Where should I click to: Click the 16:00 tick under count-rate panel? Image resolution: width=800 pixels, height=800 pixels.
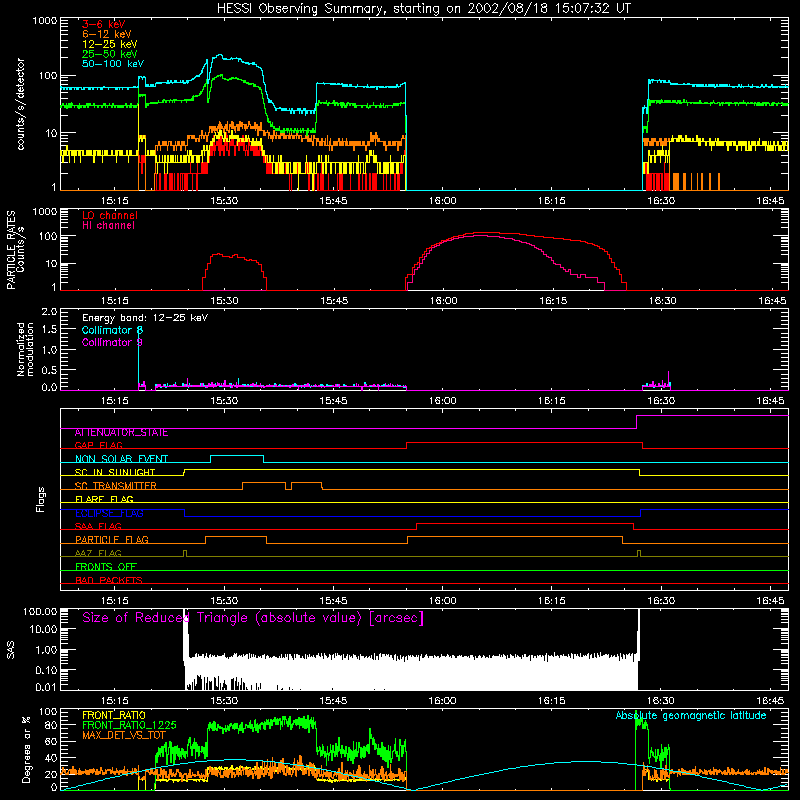click(442, 201)
